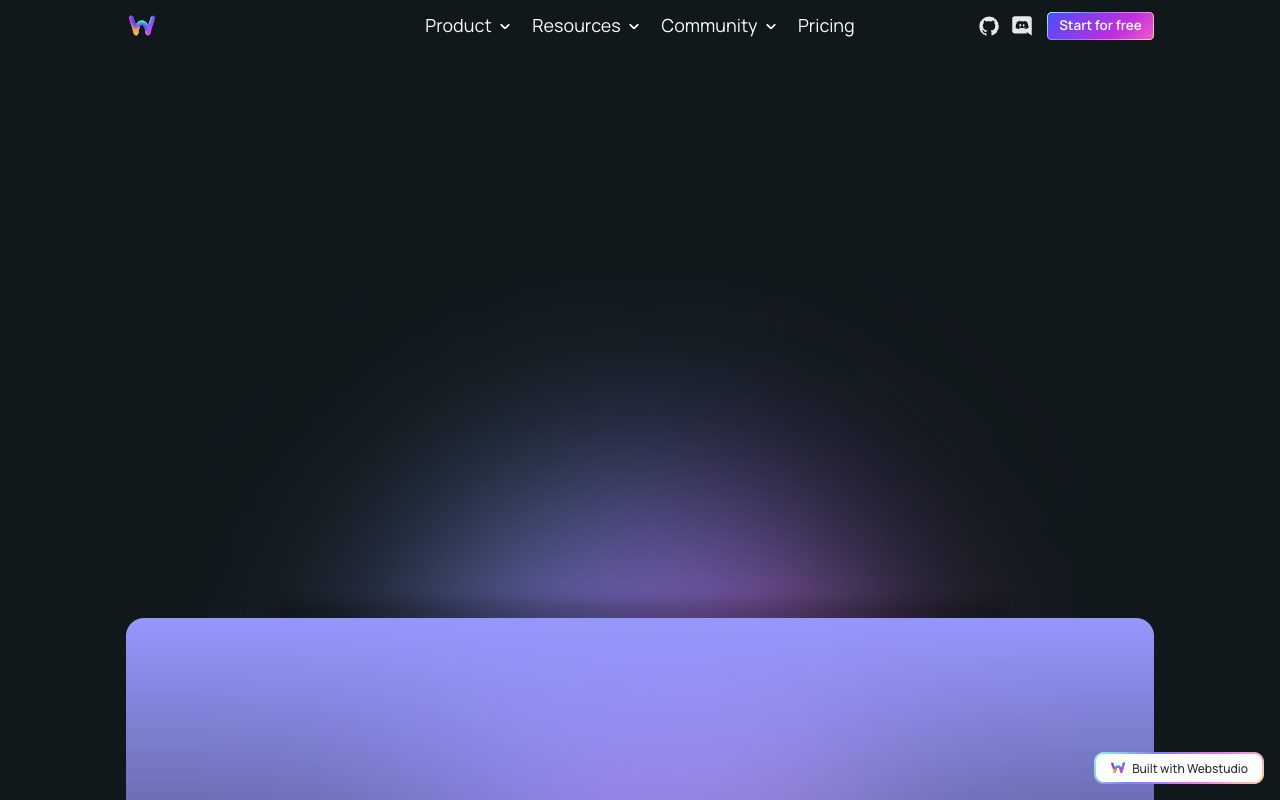Open the Discord chat icon
1280x800 pixels.
pyautogui.click(x=1022, y=26)
